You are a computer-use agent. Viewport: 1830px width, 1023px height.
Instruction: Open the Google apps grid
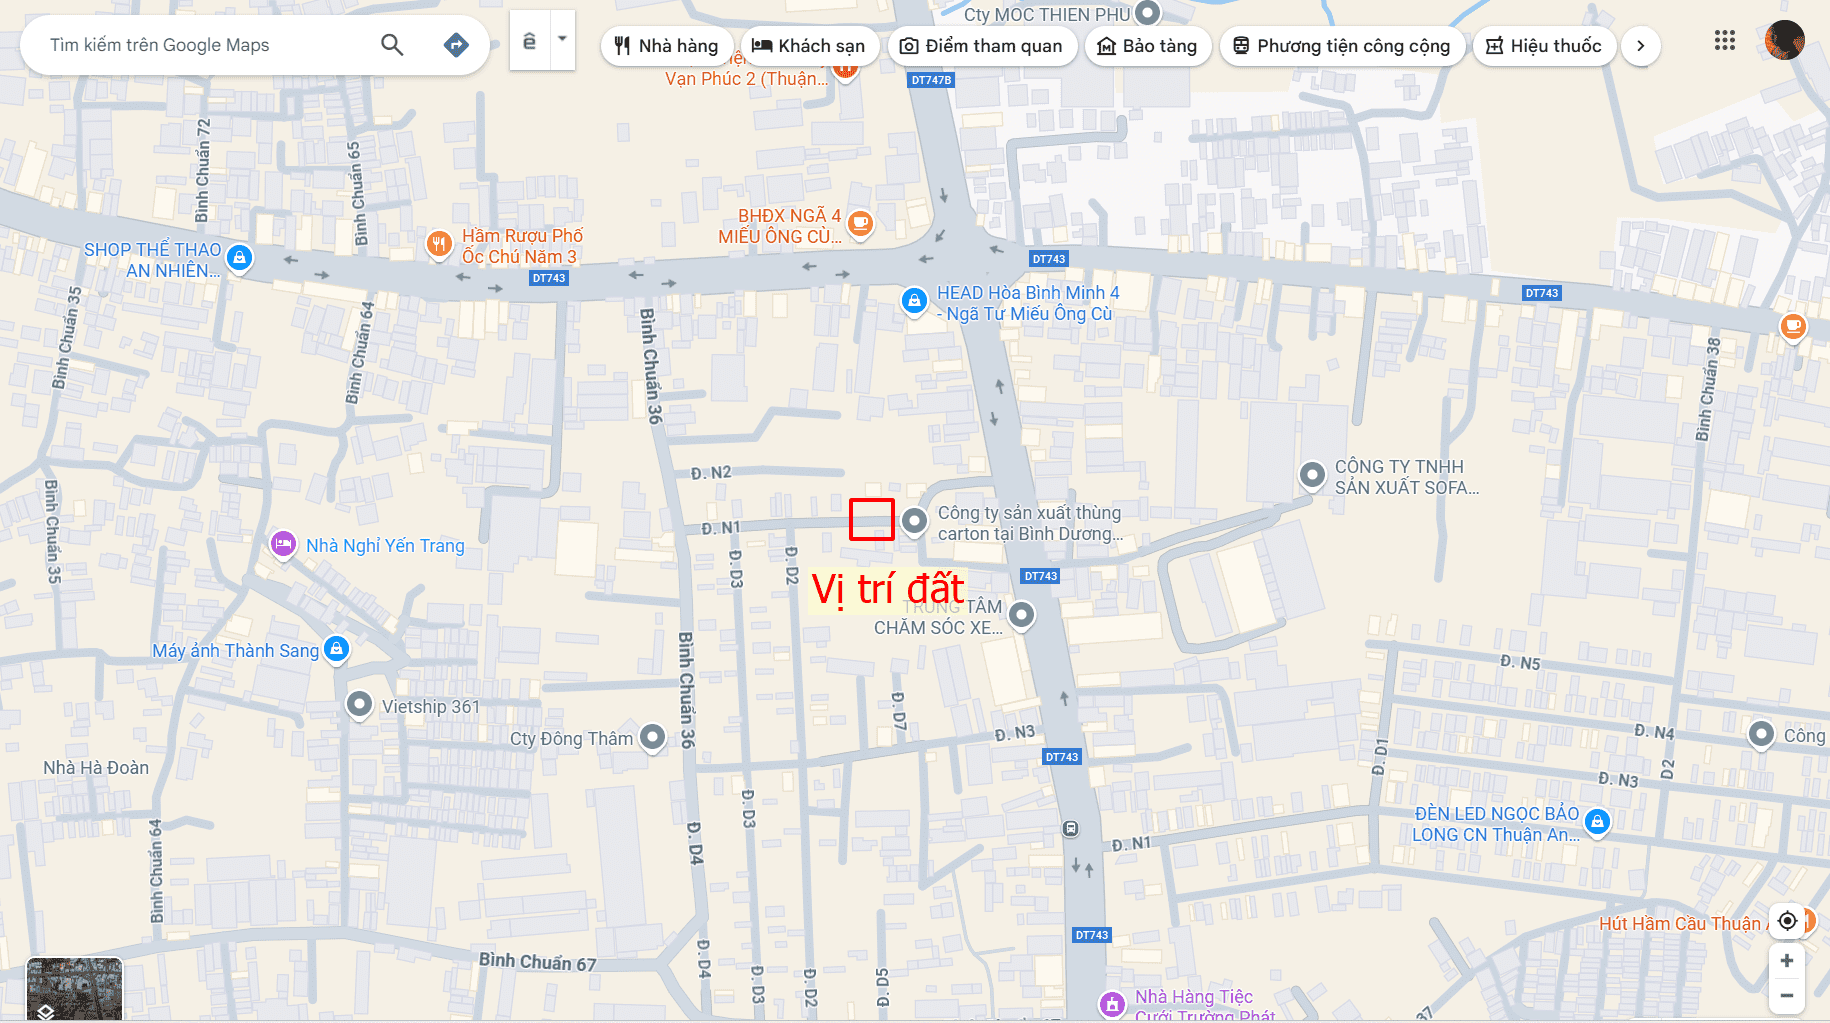[x=1724, y=41]
